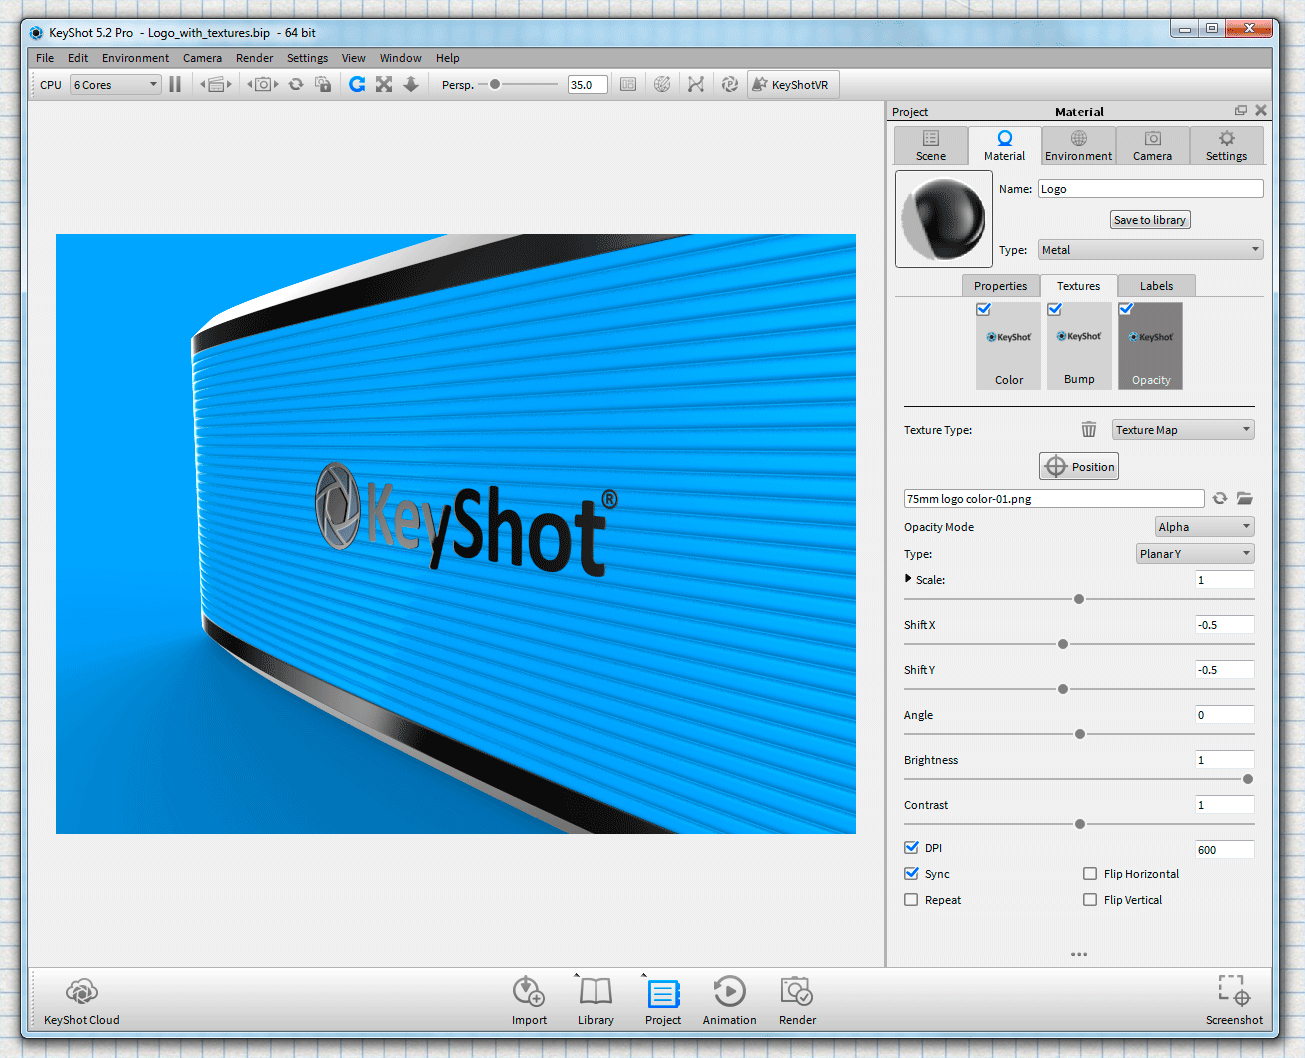Open the Environment tab in Project panel

pos(1079,145)
